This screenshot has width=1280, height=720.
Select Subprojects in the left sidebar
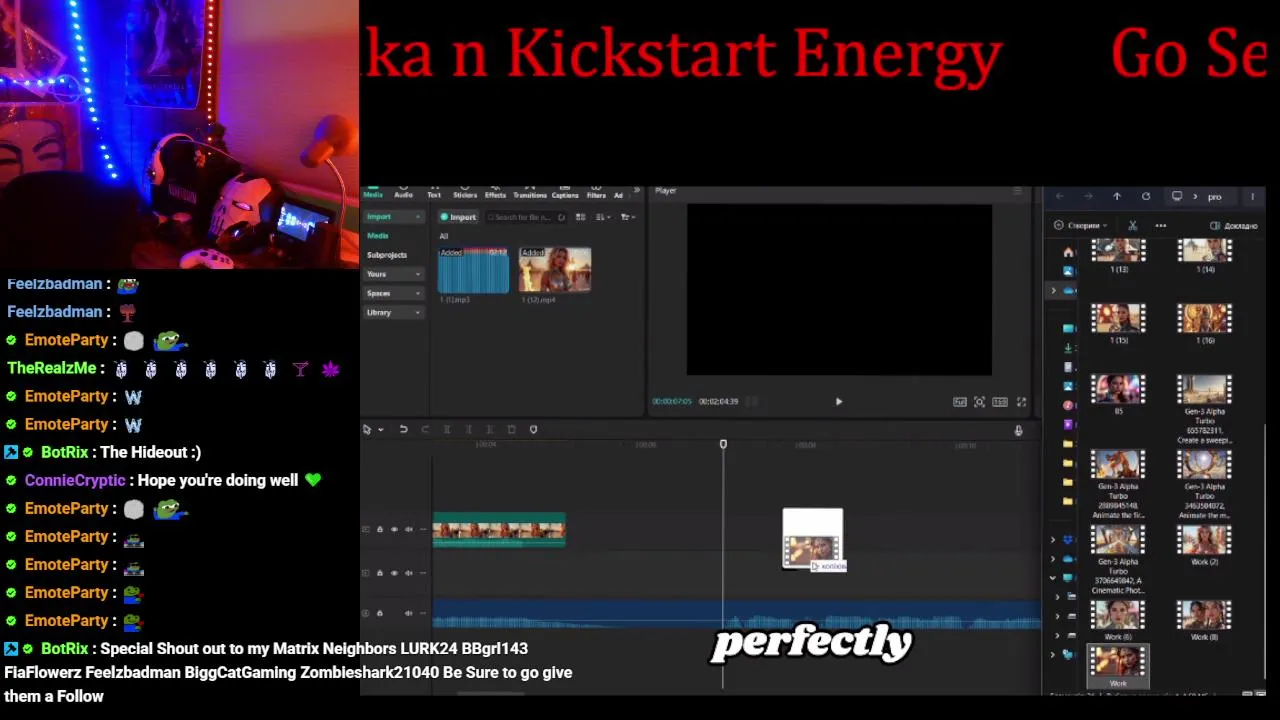[387, 255]
